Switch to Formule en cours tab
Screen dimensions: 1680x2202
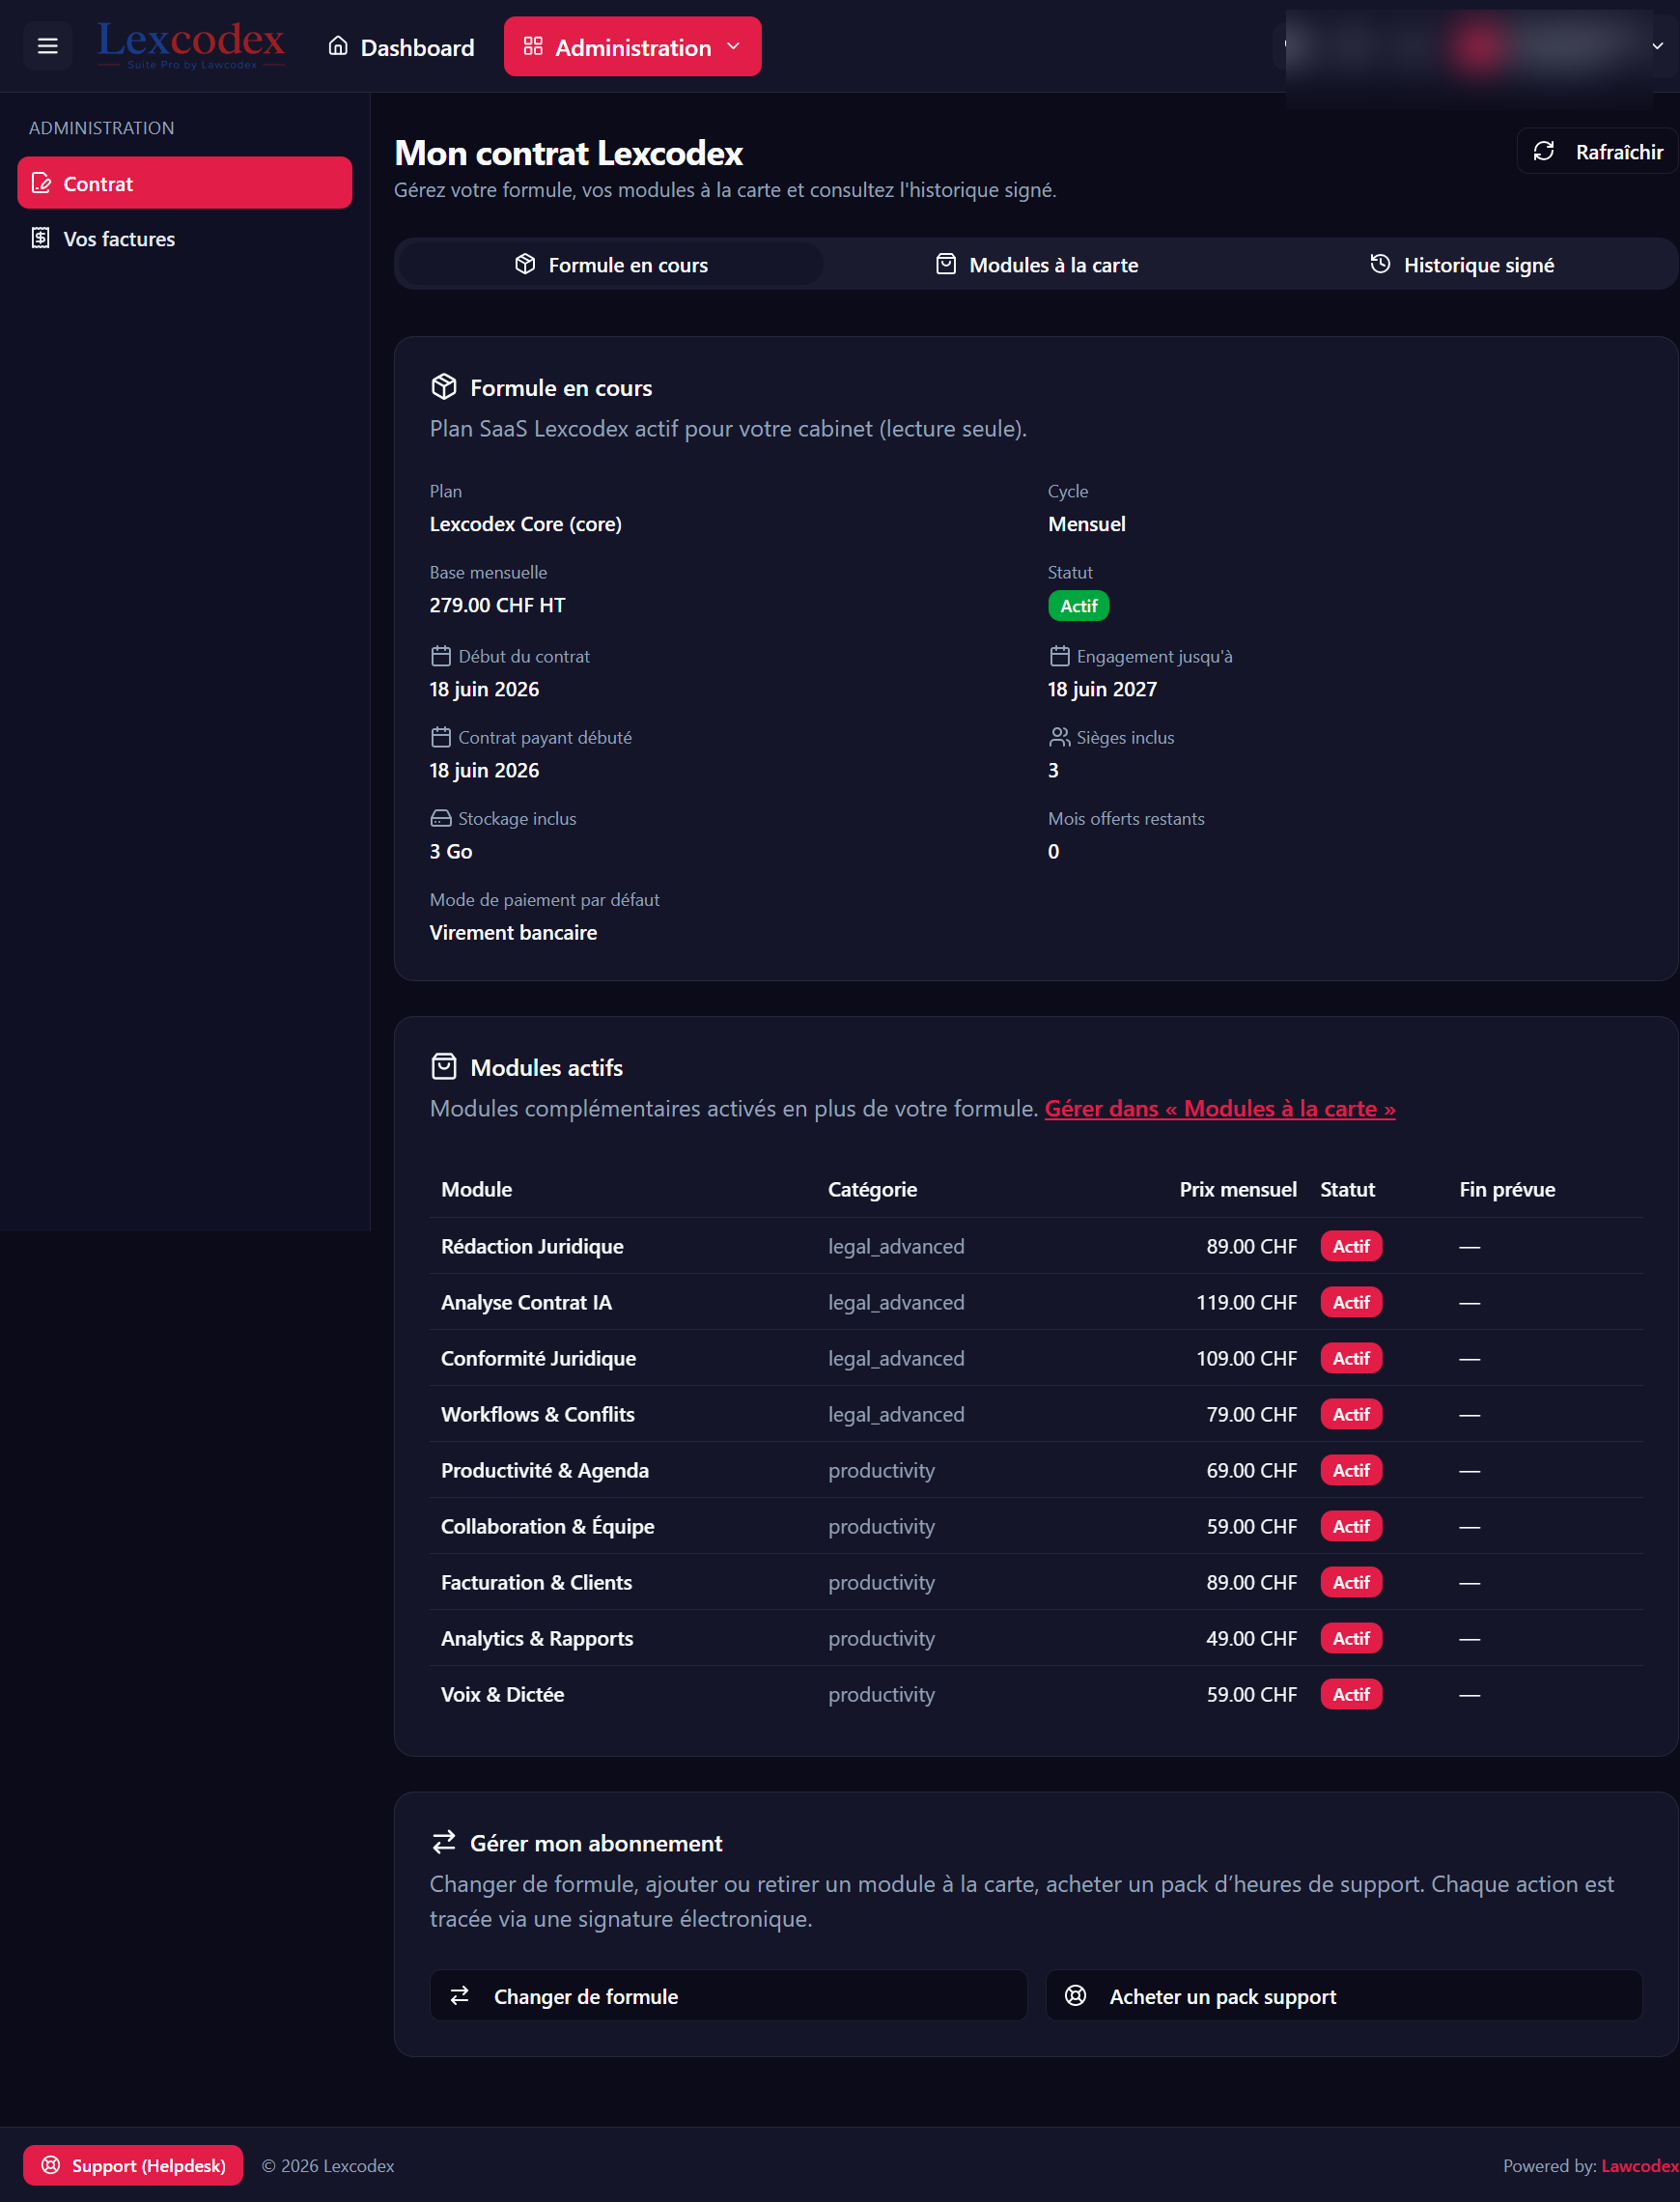pos(610,264)
